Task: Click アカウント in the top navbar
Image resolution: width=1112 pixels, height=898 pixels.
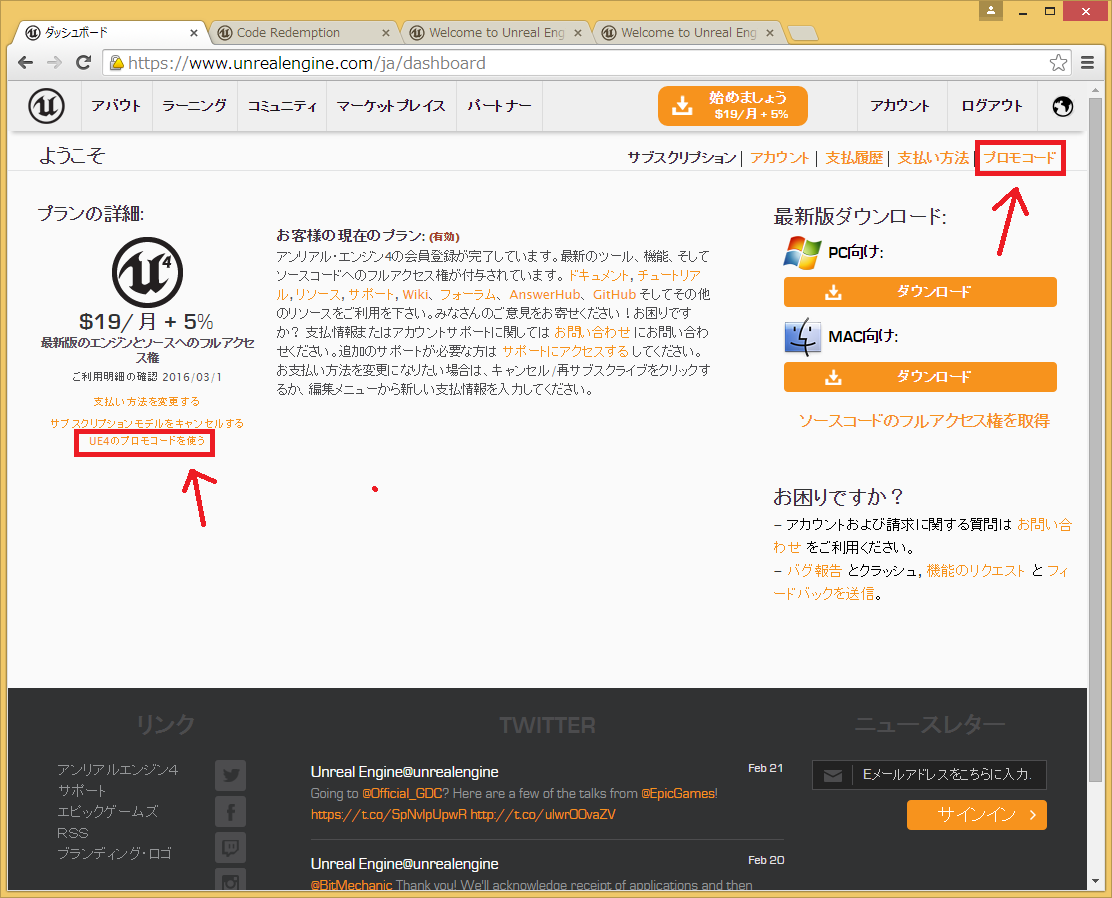Action: coord(900,106)
